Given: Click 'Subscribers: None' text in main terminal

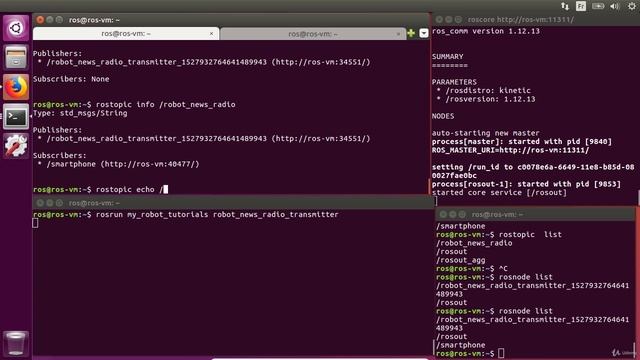Looking at the screenshot, I should pos(71,79).
